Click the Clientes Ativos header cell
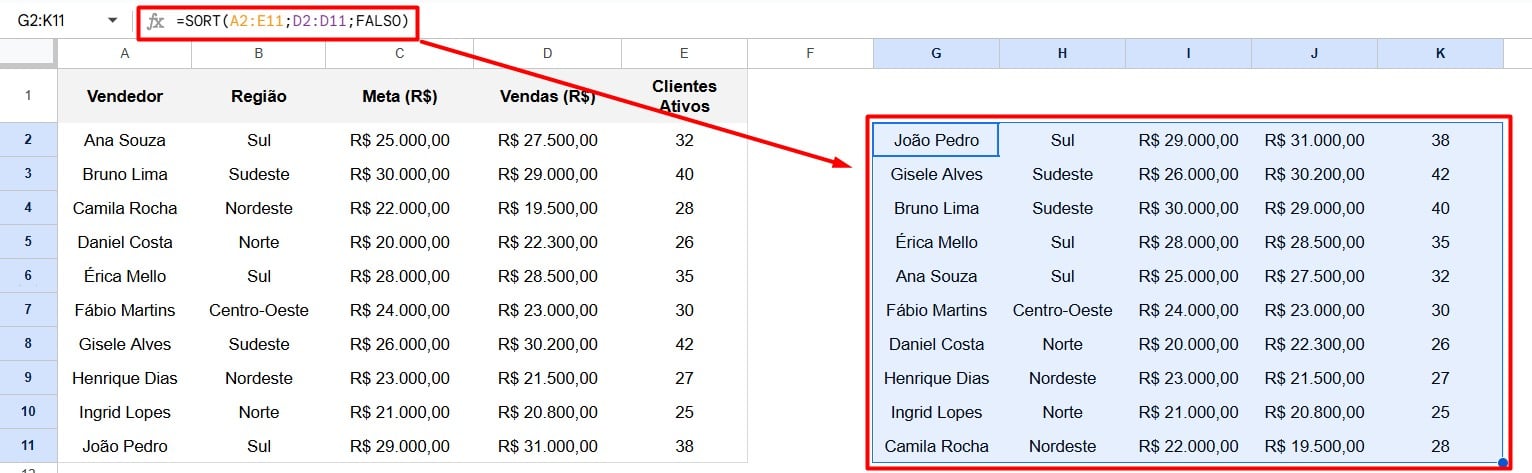Image resolution: width=1532 pixels, height=473 pixels. pos(684,96)
